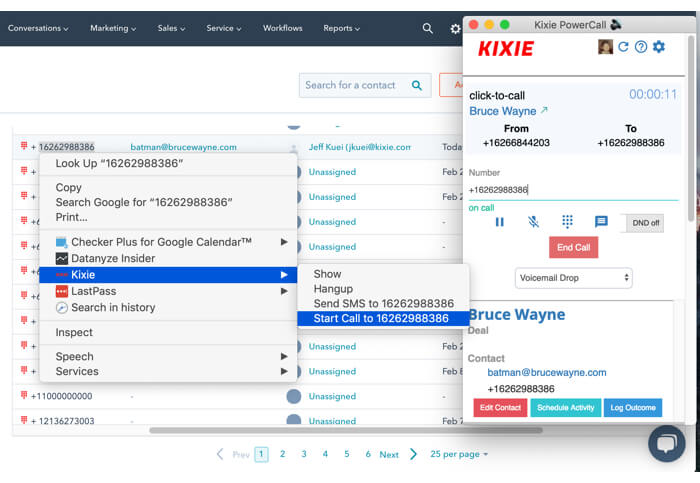Click the Kixie panel vertical scrollbar
700x483 pixels.
(x=691, y=129)
